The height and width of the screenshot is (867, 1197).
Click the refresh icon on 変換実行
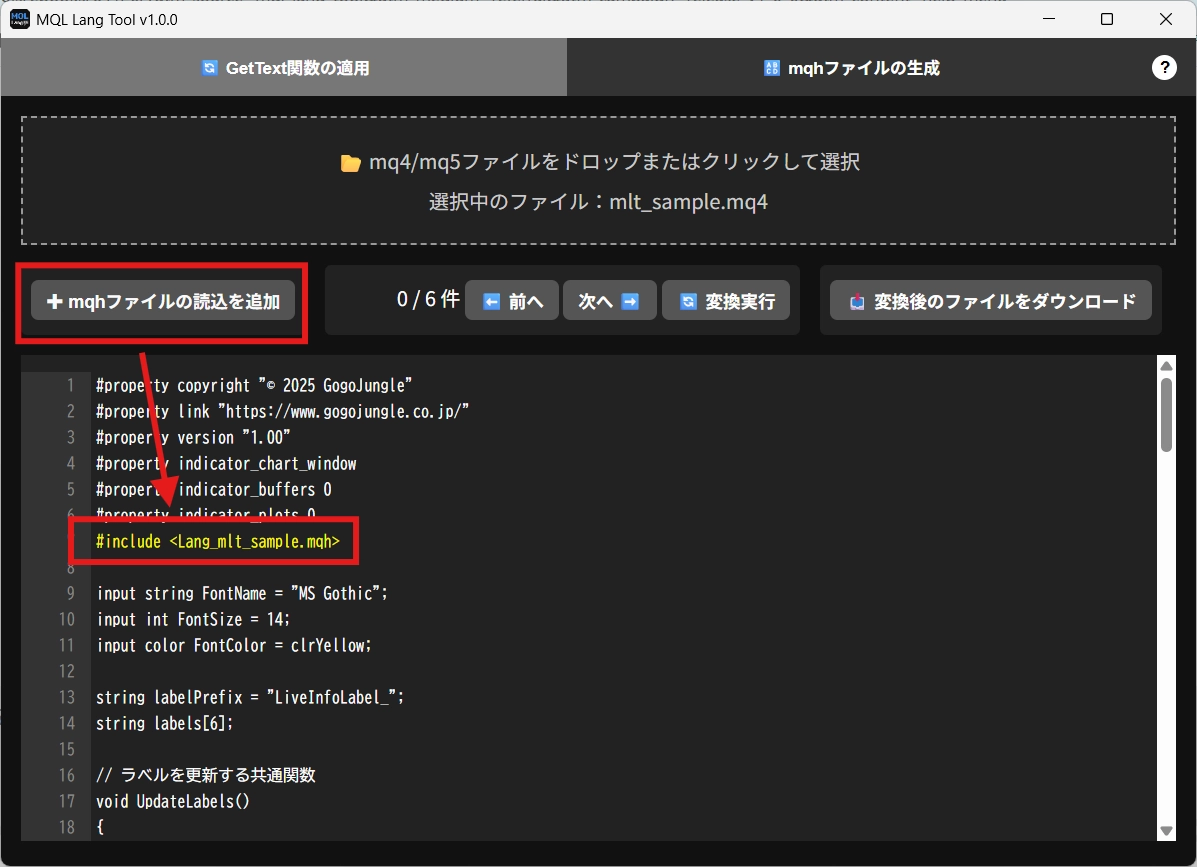point(688,301)
